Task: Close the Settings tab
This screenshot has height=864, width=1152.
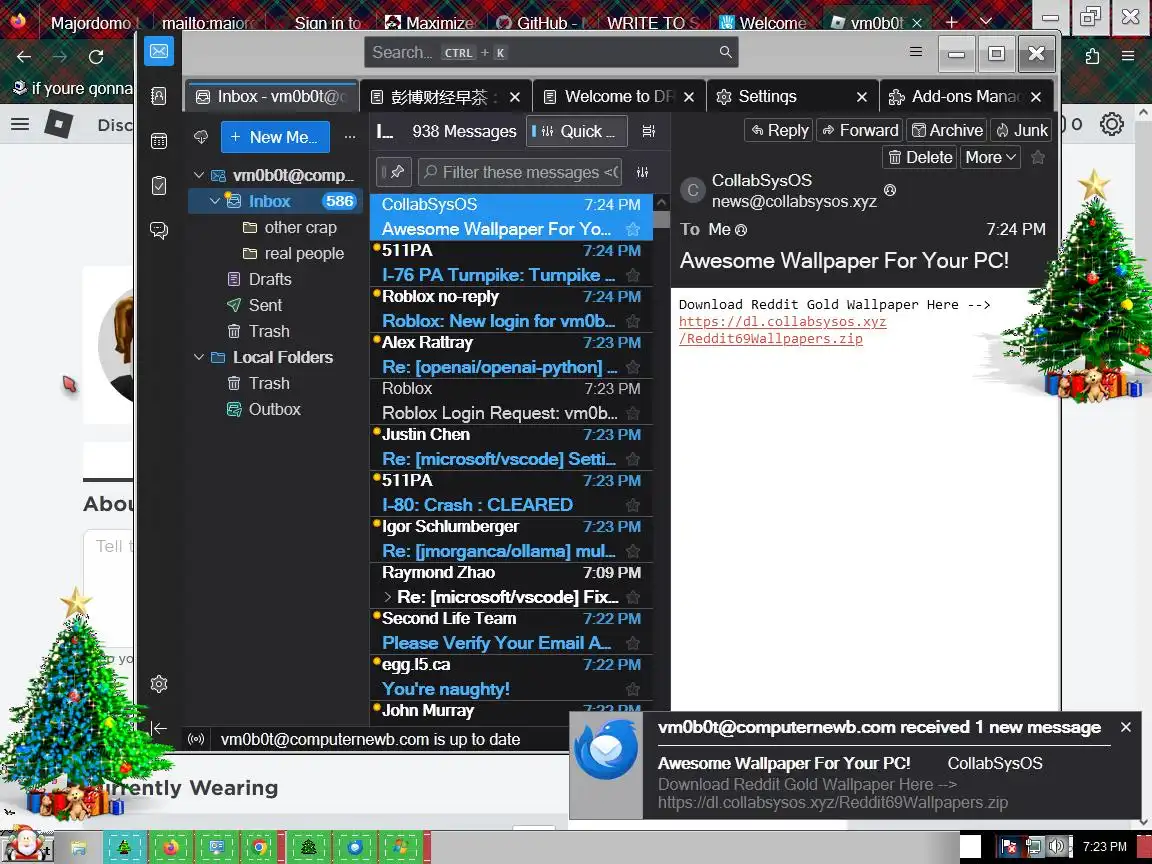Action: point(862,97)
